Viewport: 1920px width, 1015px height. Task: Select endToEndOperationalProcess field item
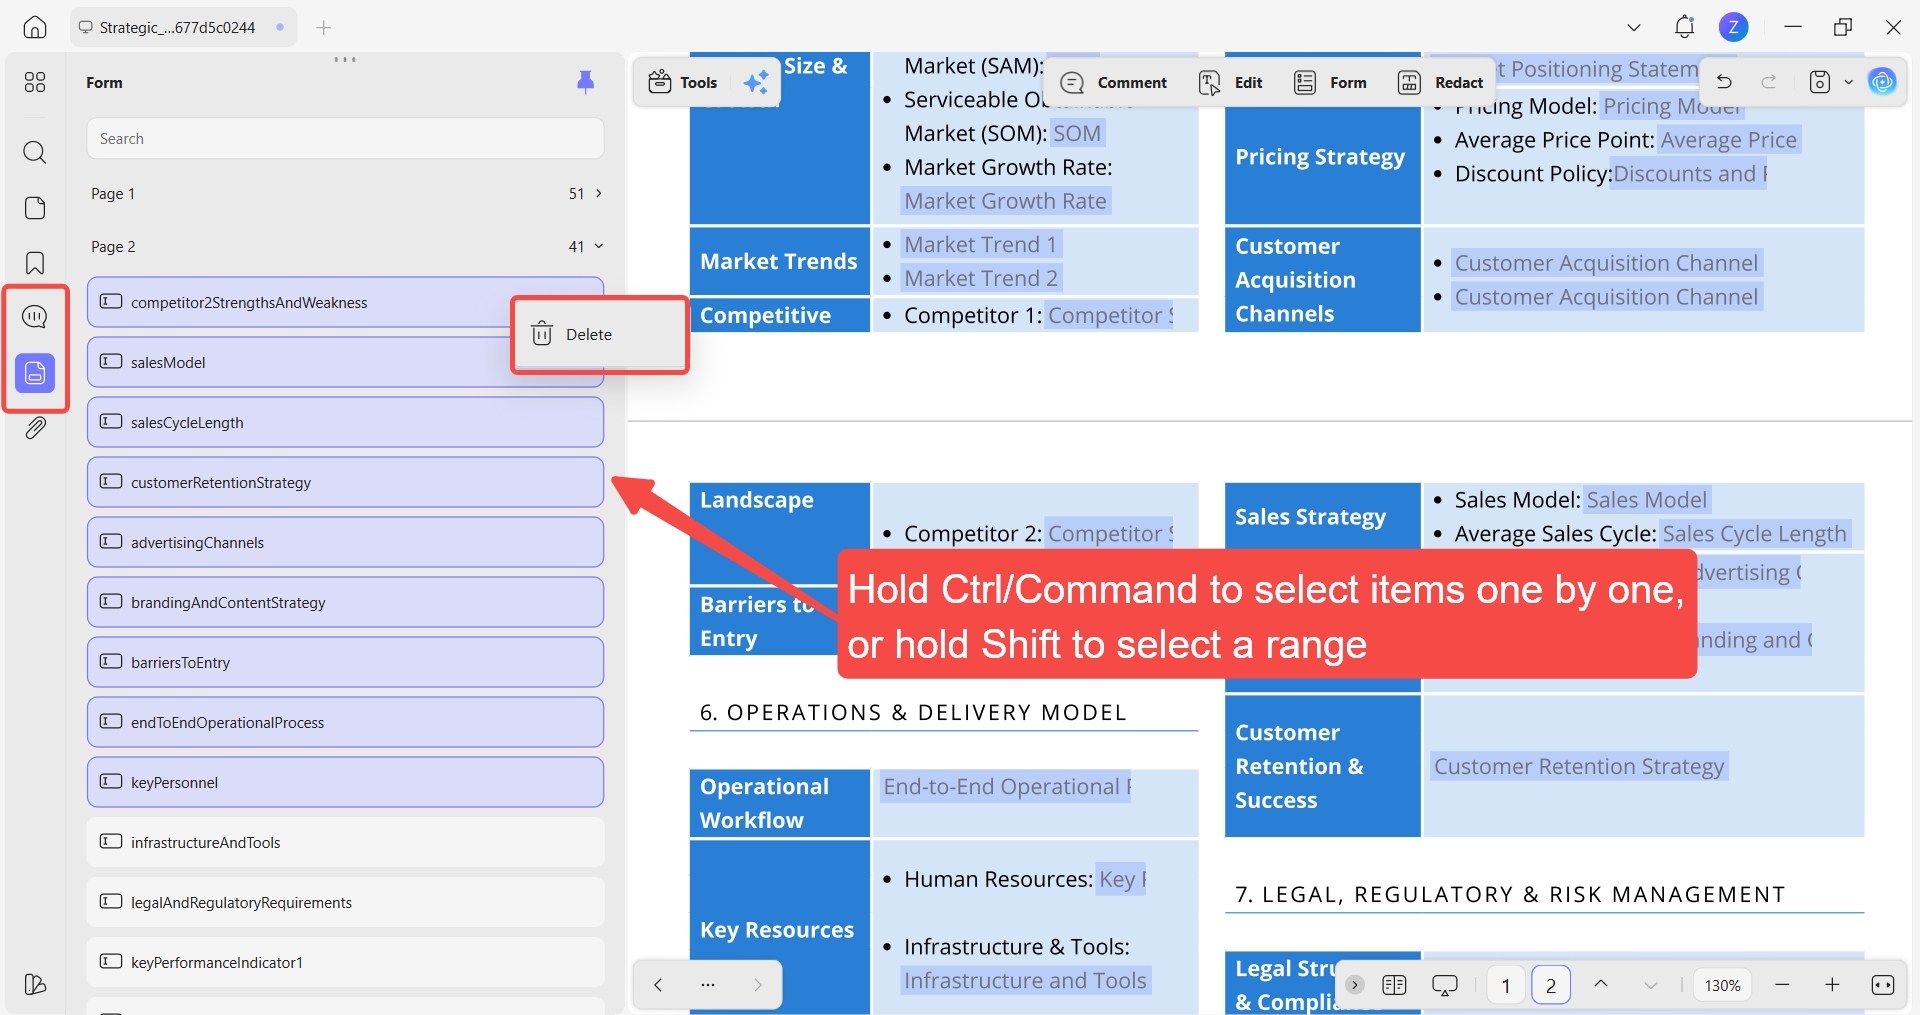(345, 722)
